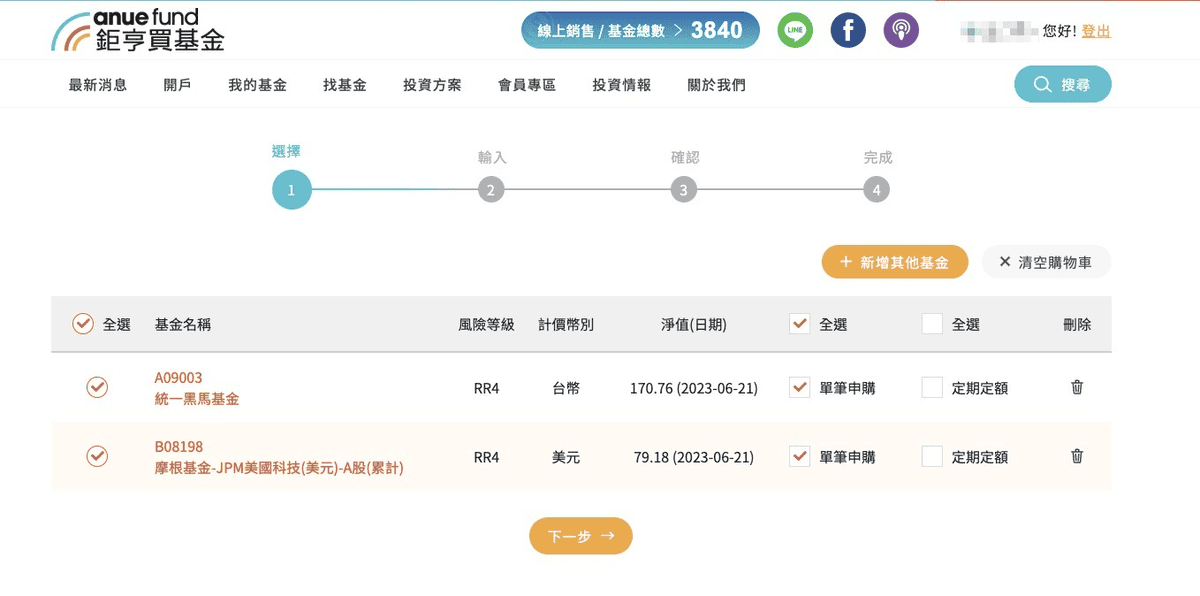Proceed with 下一步 button
The height and width of the screenshot is (596, 1200).
coord(581,536)
